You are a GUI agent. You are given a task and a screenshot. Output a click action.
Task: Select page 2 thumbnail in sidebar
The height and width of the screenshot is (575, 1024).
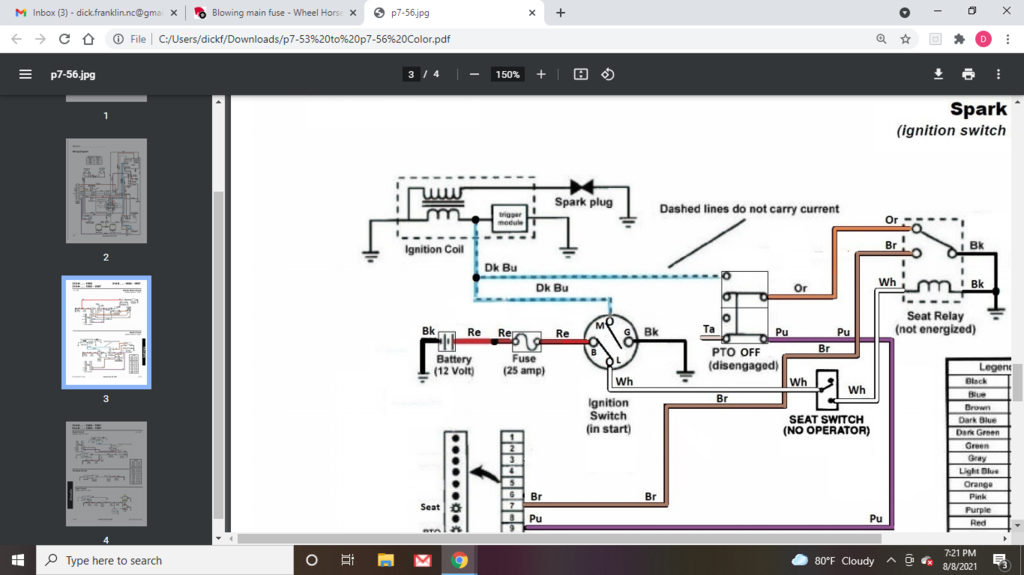pyautogui.click(x=106, y=190)
